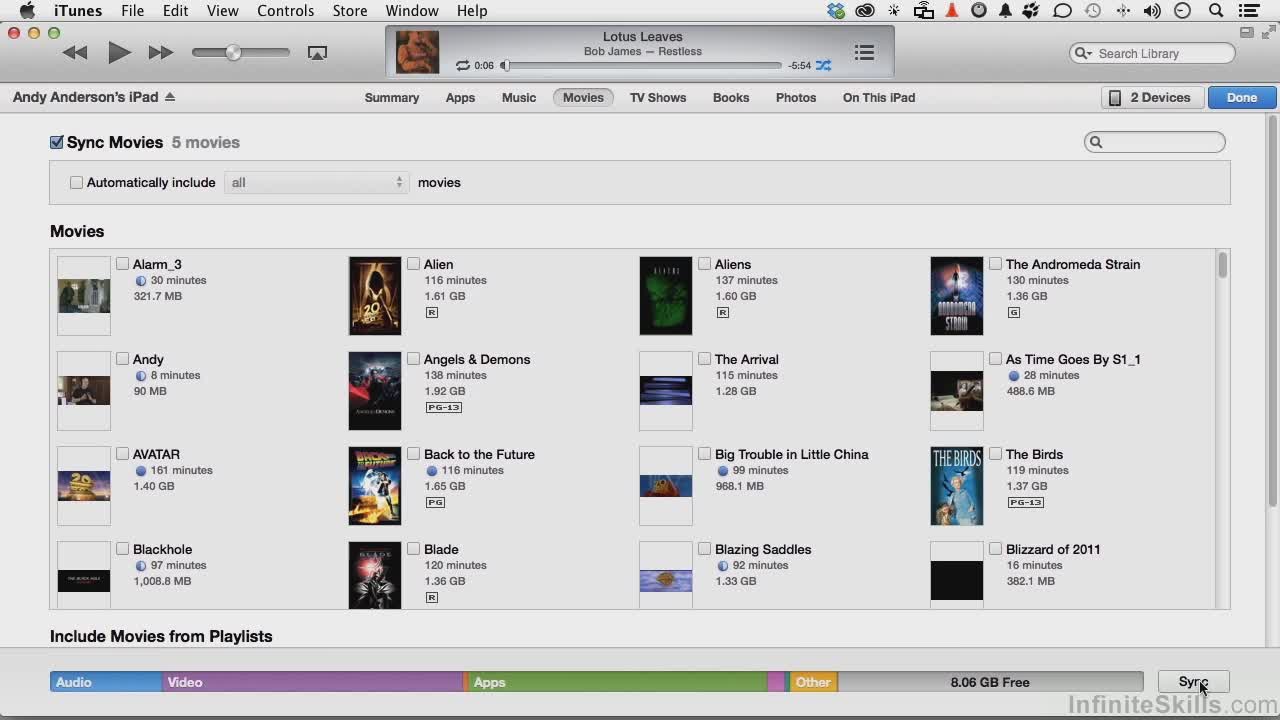This screenshot has width=1280, height=720.
Task: Check the Alarm_3 movie checkbox
Action: point(122,264)
